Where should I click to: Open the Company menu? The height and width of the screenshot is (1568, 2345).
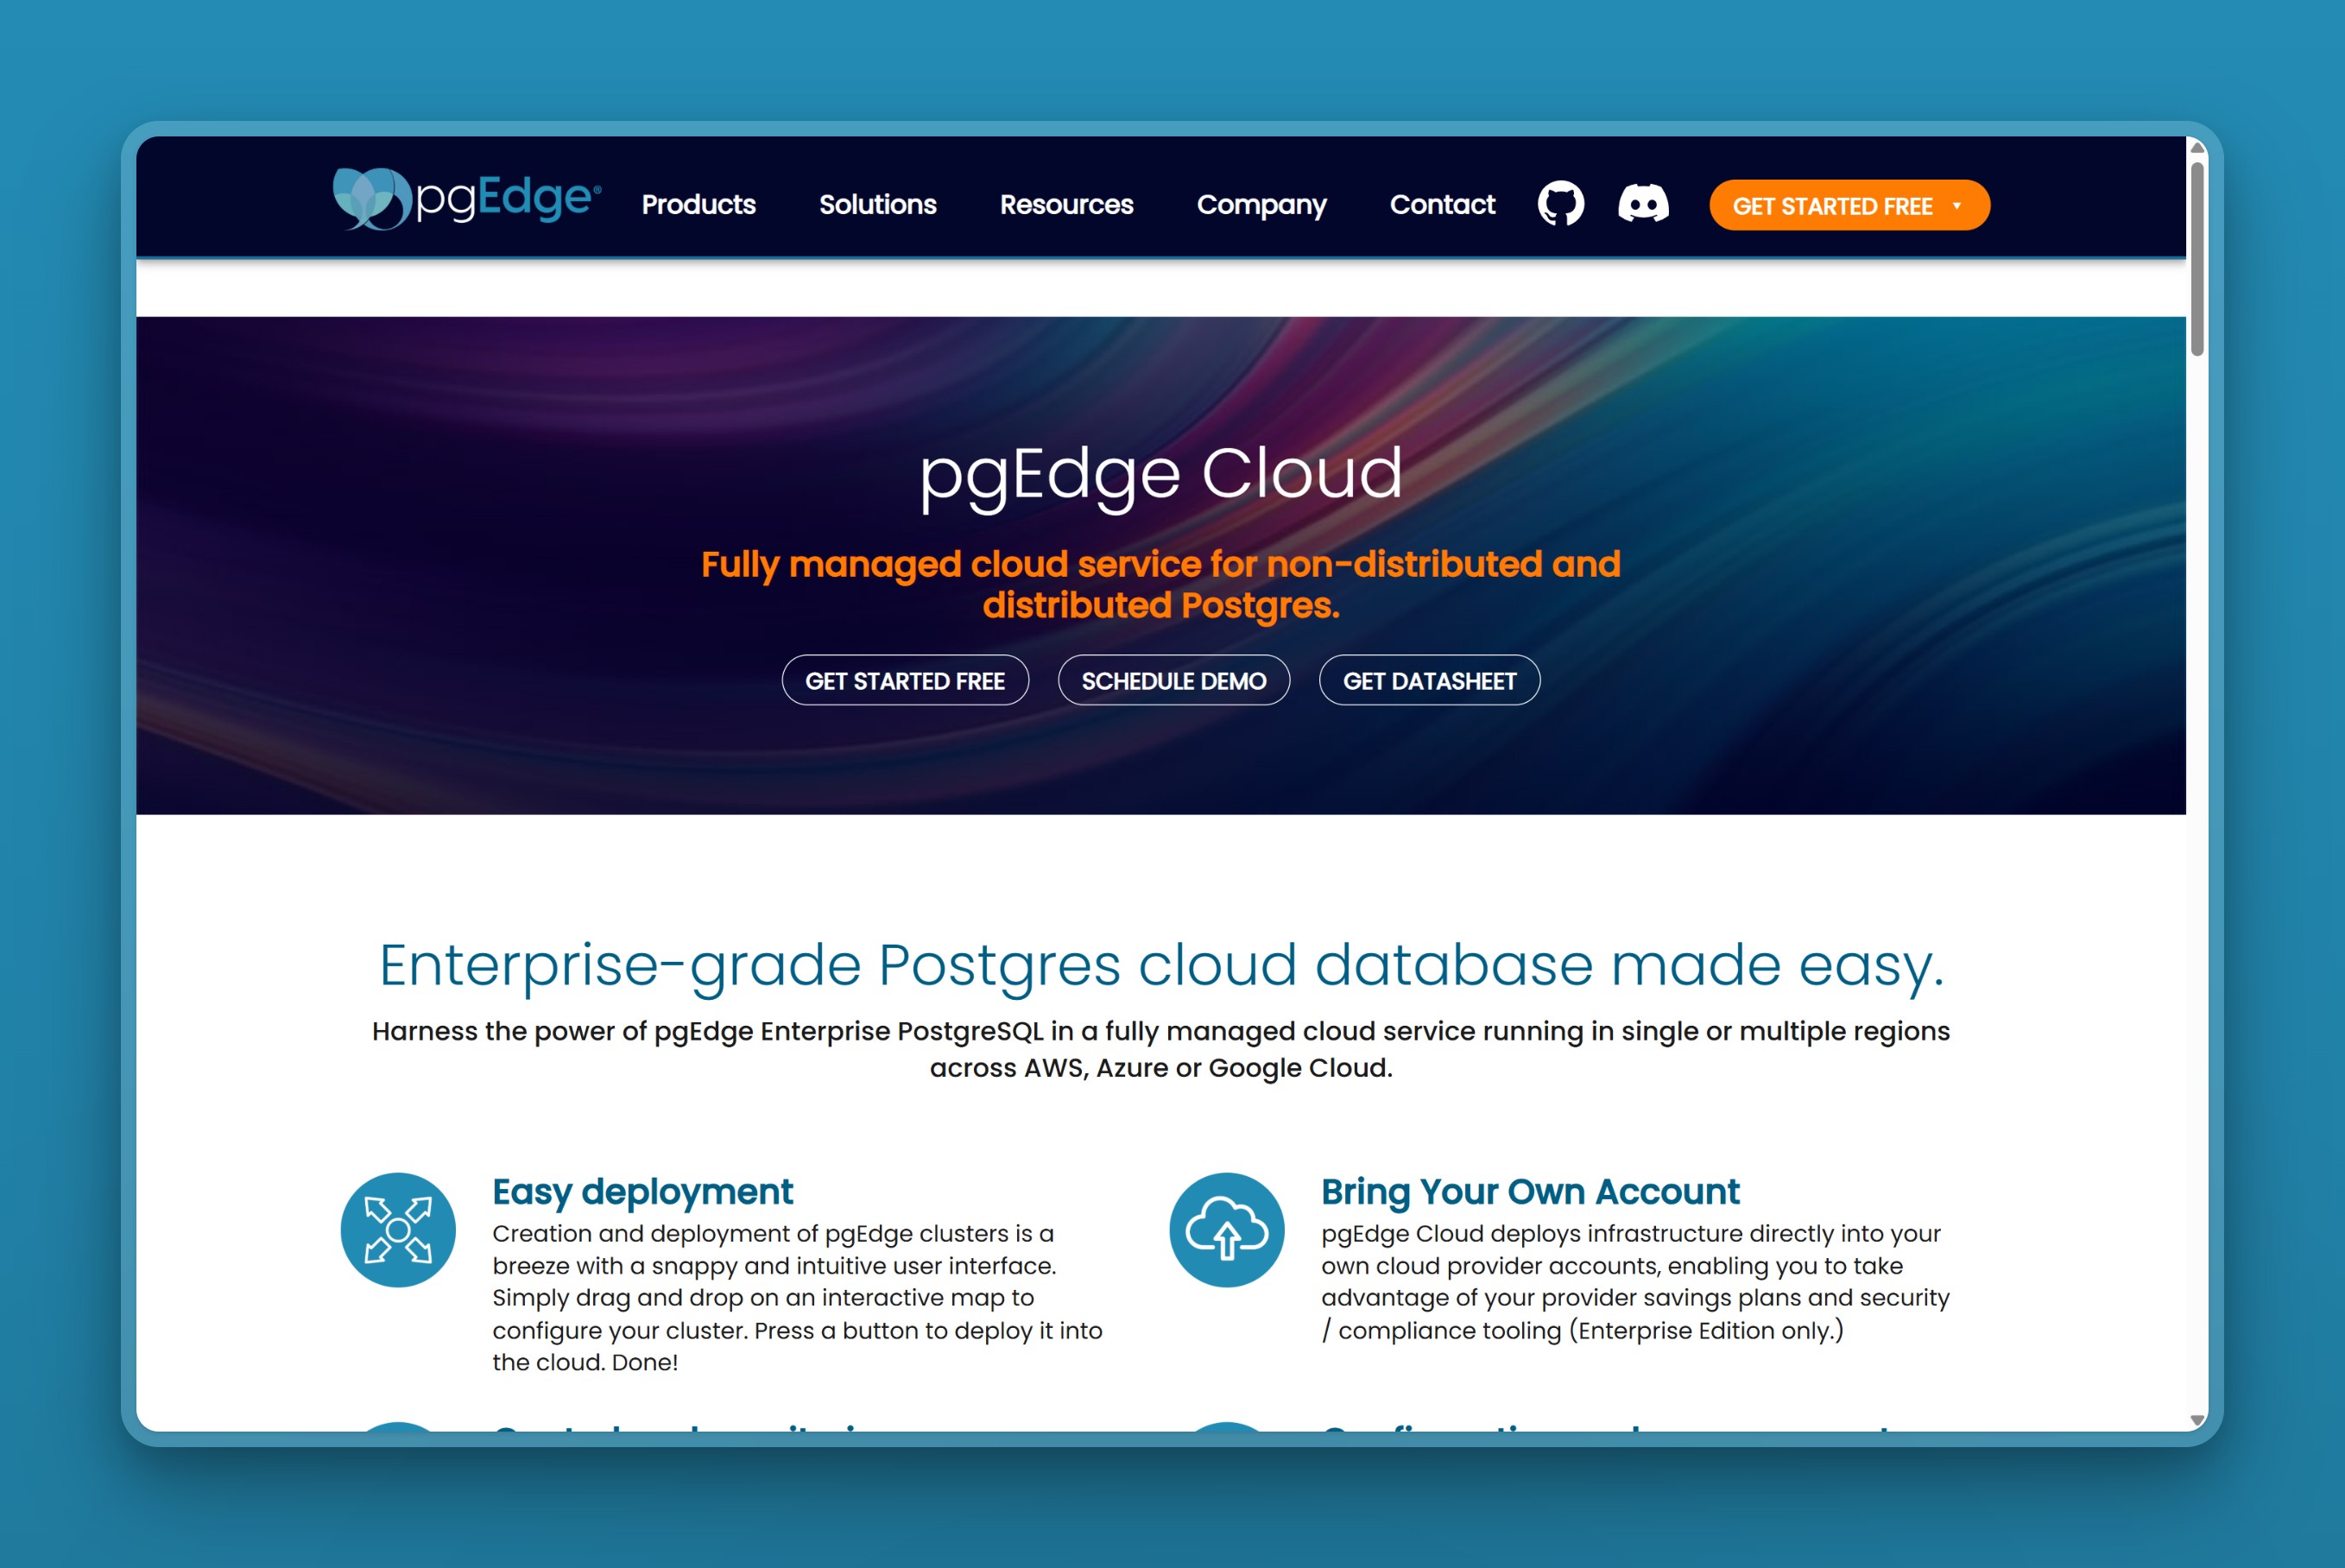(1262, 205)
